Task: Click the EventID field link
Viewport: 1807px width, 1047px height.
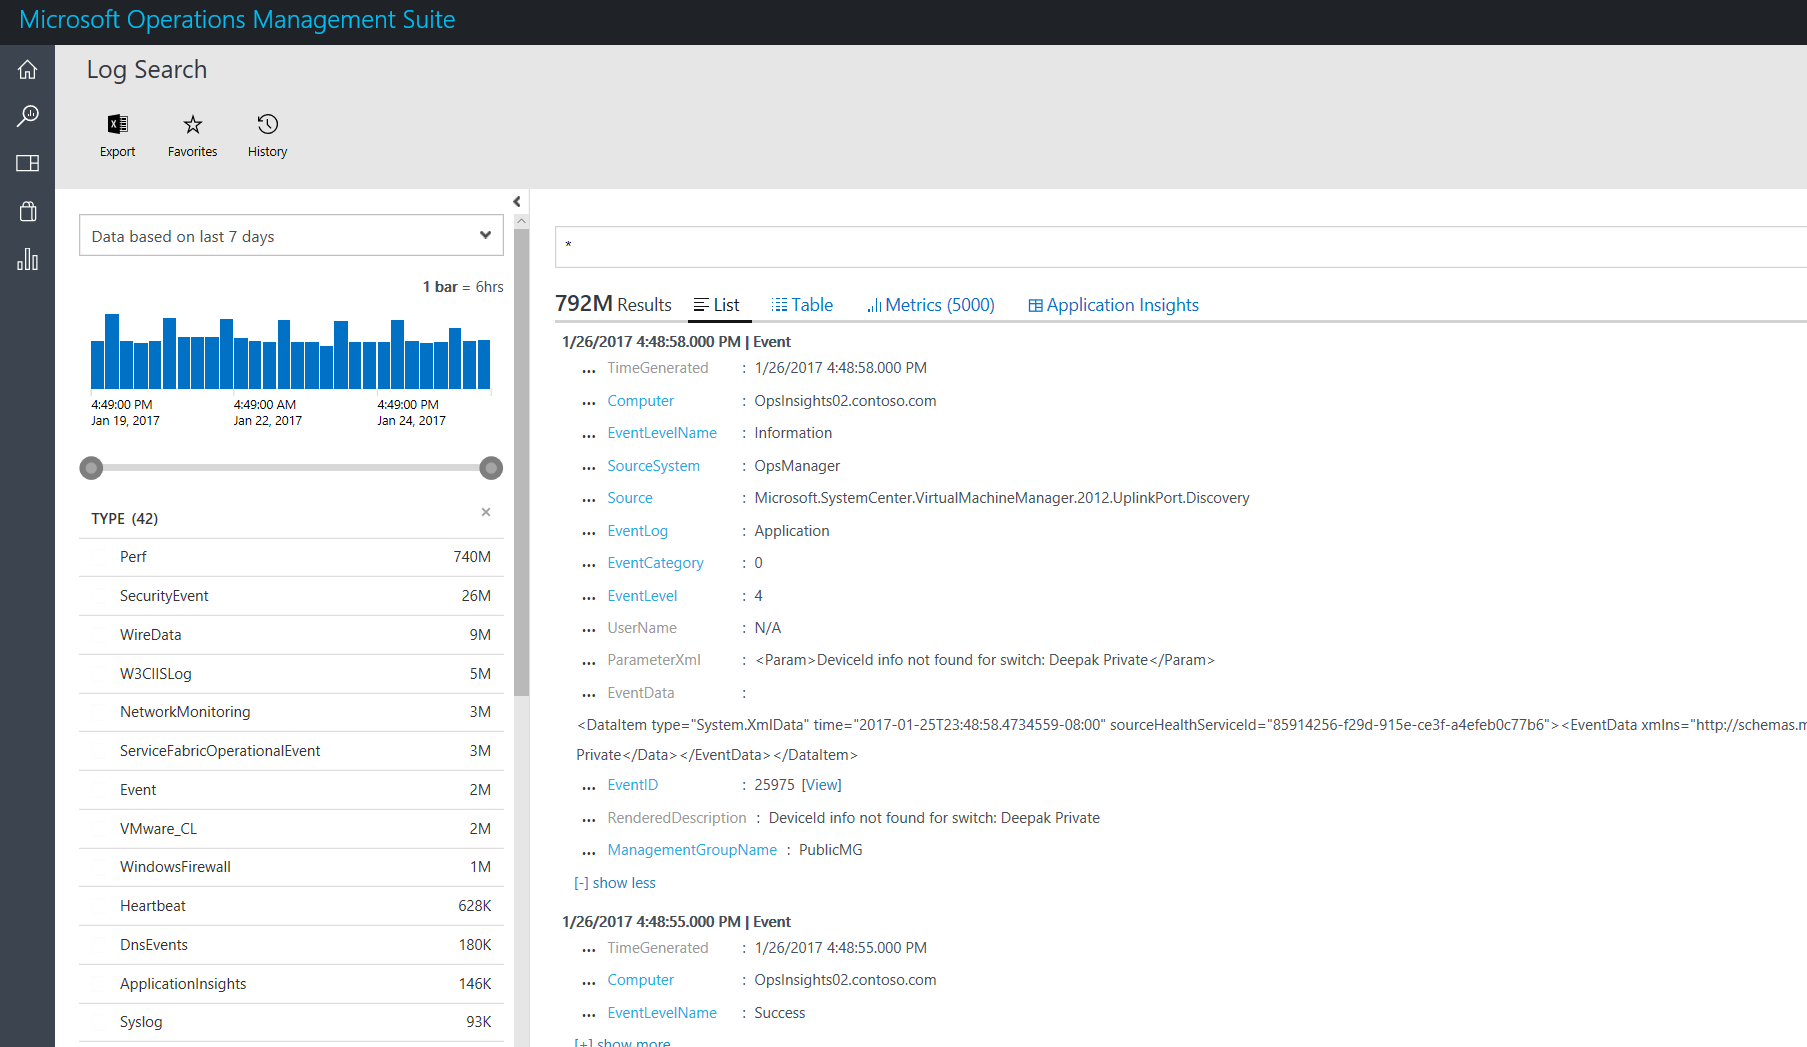Action: (632, 785)
